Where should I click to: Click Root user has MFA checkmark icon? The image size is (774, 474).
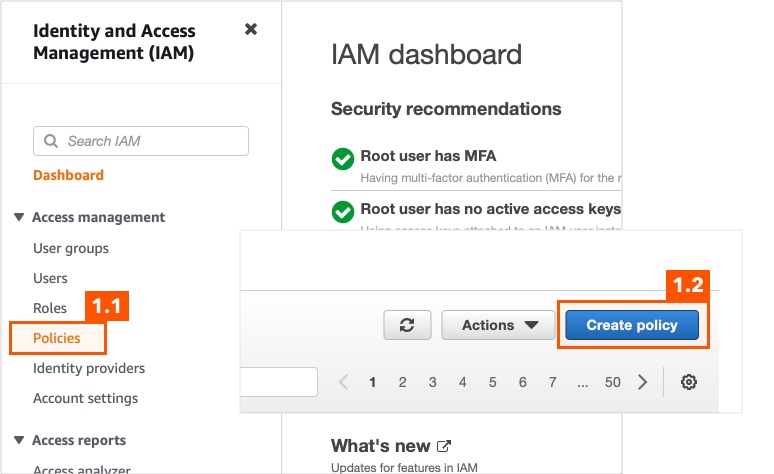(343, 159)
